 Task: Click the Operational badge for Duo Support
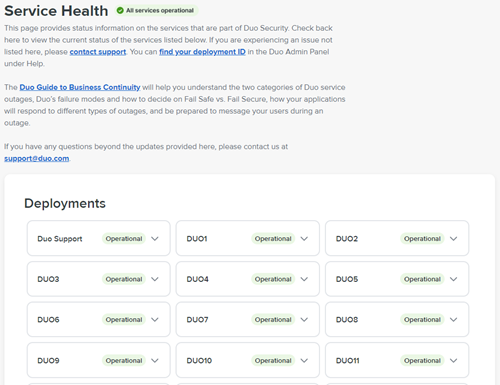tap(124, 239)
